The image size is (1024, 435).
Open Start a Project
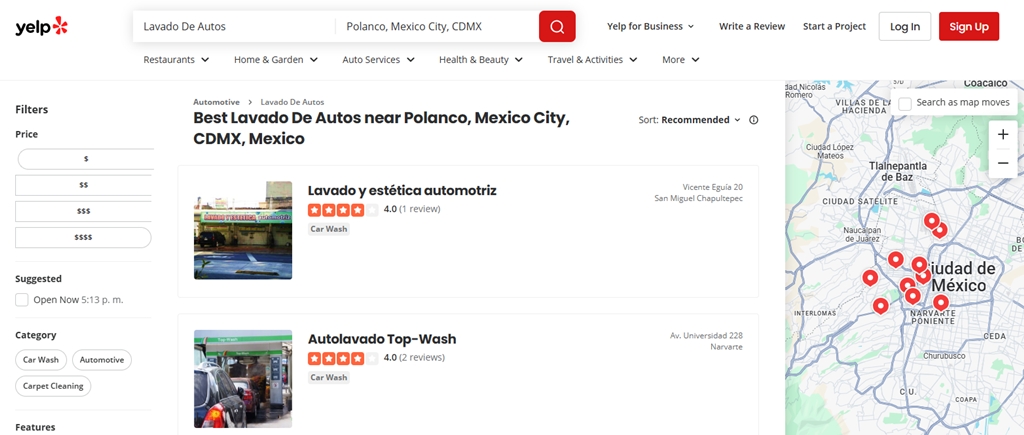coord(834,26)
